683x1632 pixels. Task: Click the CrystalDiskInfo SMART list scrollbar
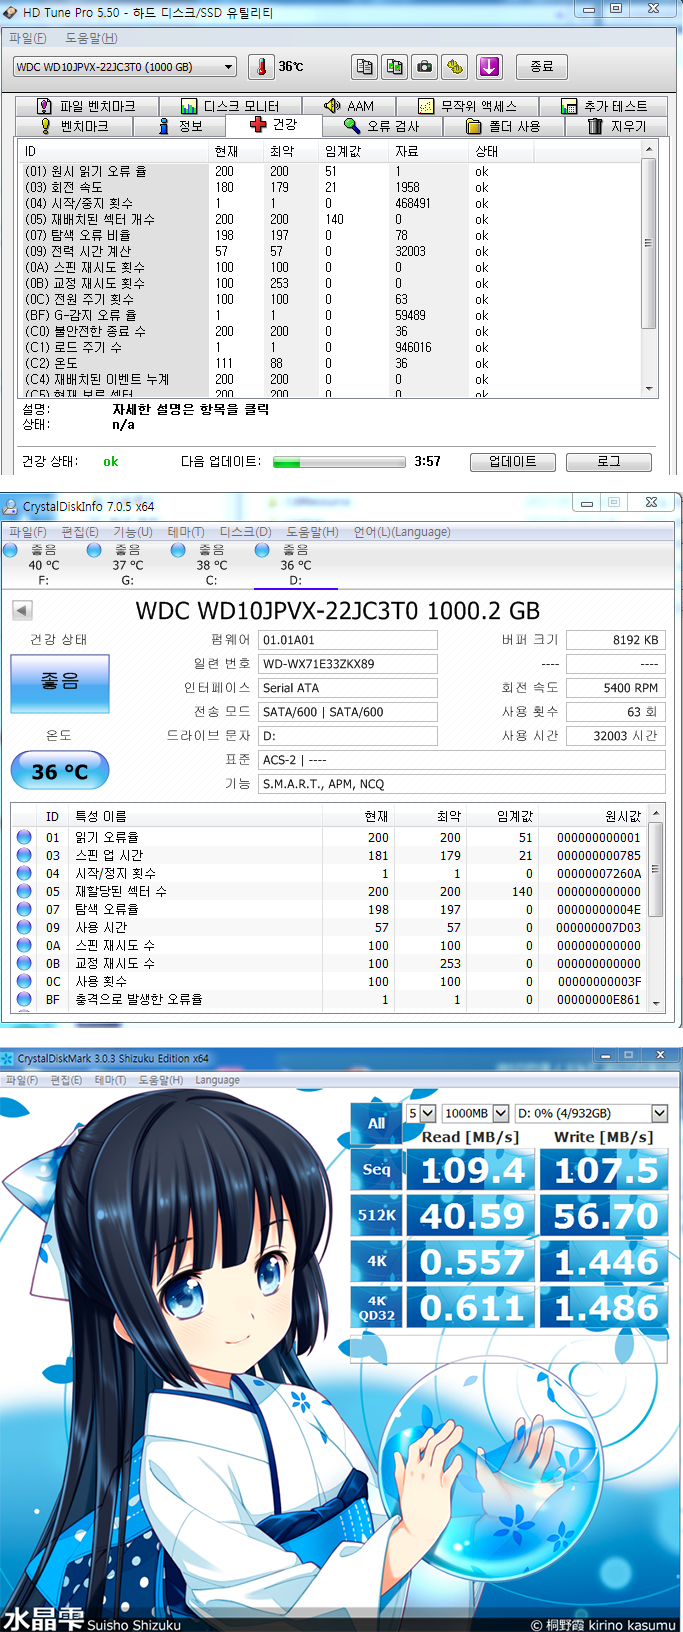(x=656, y=910)
